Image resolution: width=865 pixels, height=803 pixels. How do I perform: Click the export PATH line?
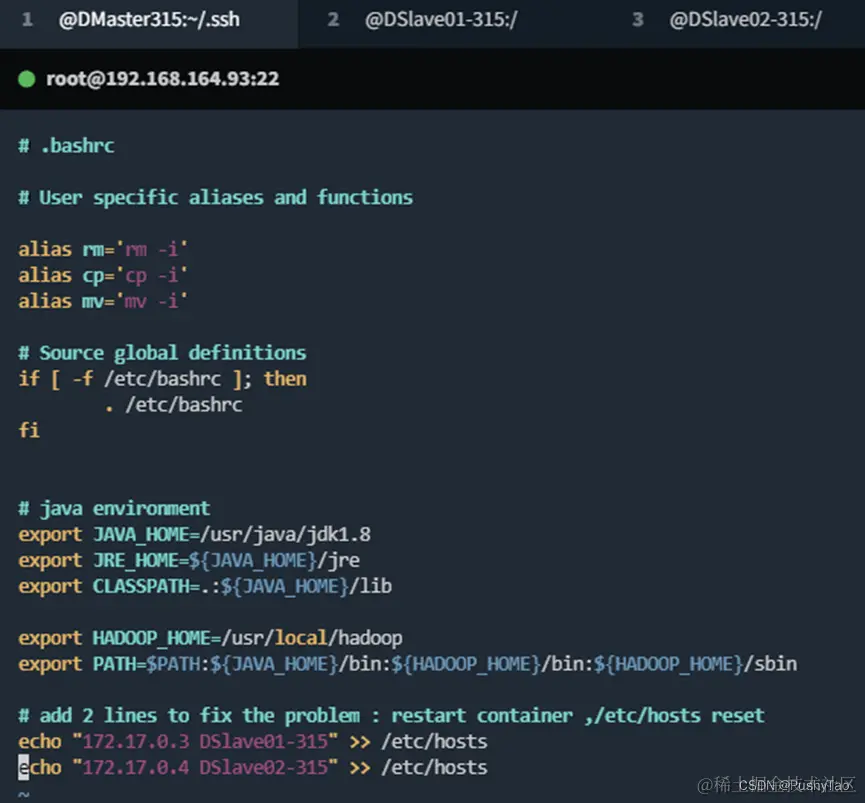tap(408, 664)
